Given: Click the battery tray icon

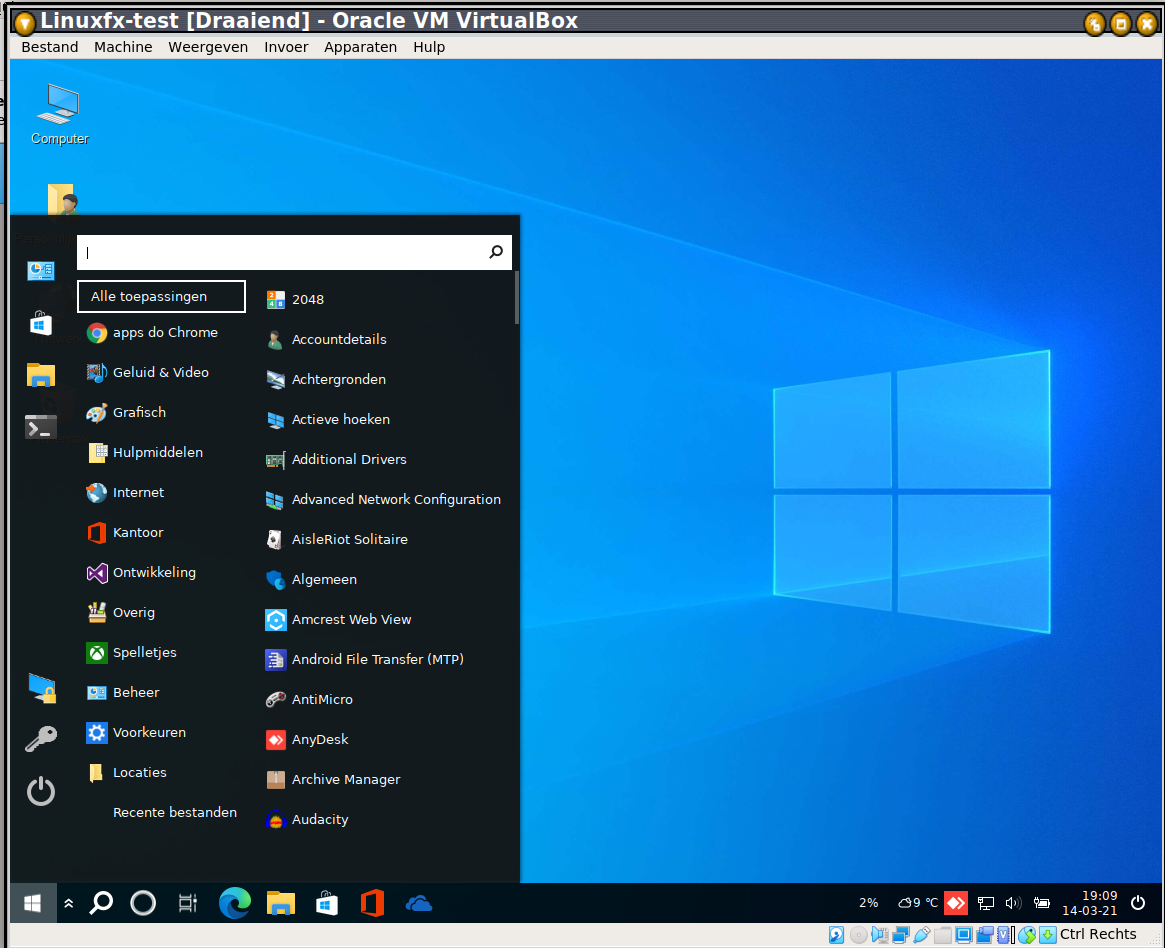Looking at the screenshot, I should pyautogui.click(x=1042, y=903).
